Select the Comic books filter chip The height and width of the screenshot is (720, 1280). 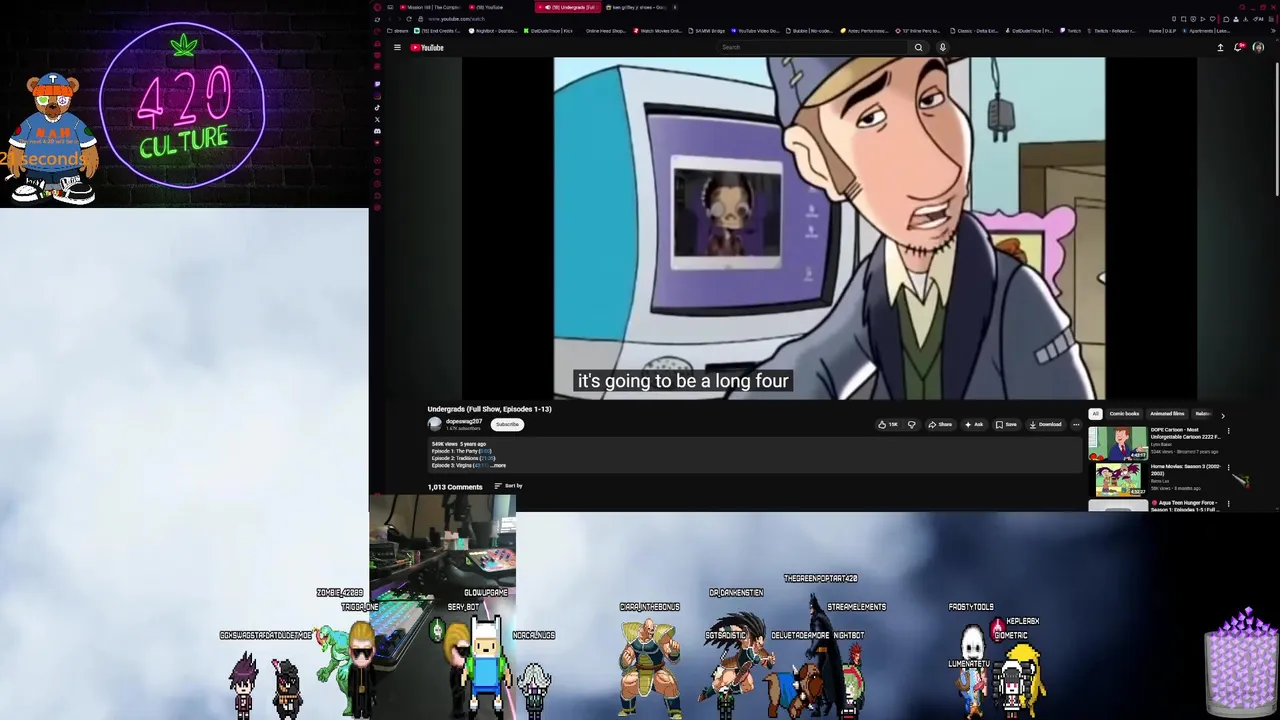pyautogui.click(x=1124, y=414)
